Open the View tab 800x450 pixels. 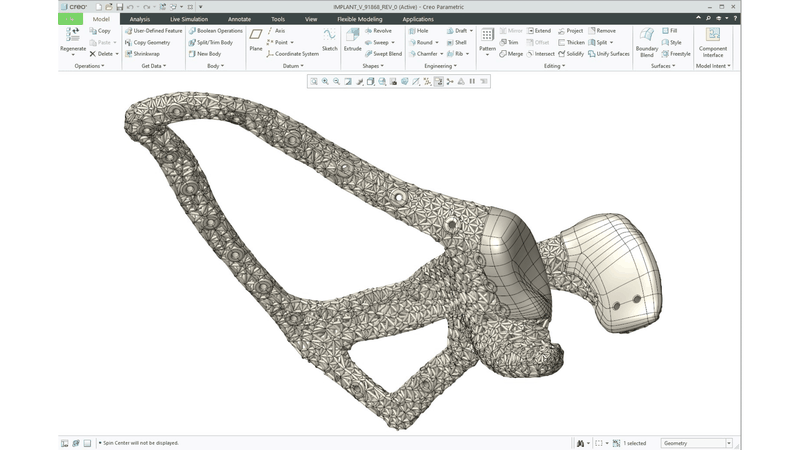[311, 19]
